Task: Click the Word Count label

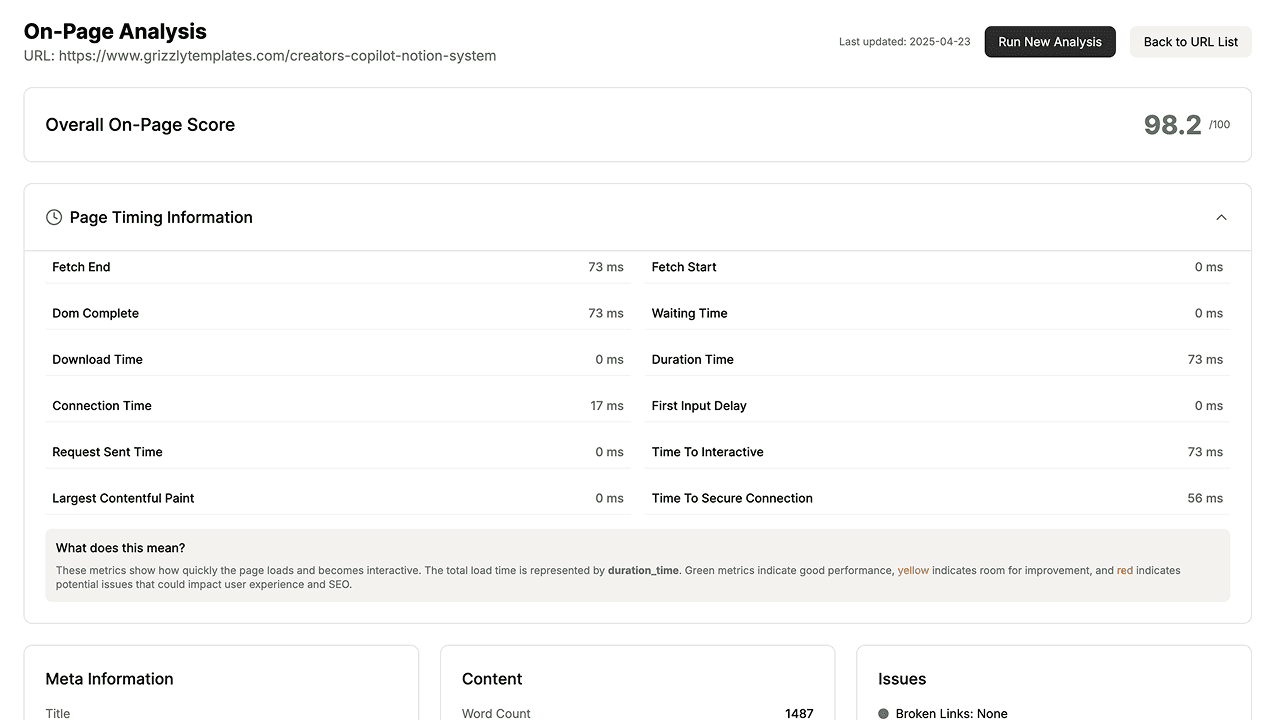Action: tap(496, 713)
